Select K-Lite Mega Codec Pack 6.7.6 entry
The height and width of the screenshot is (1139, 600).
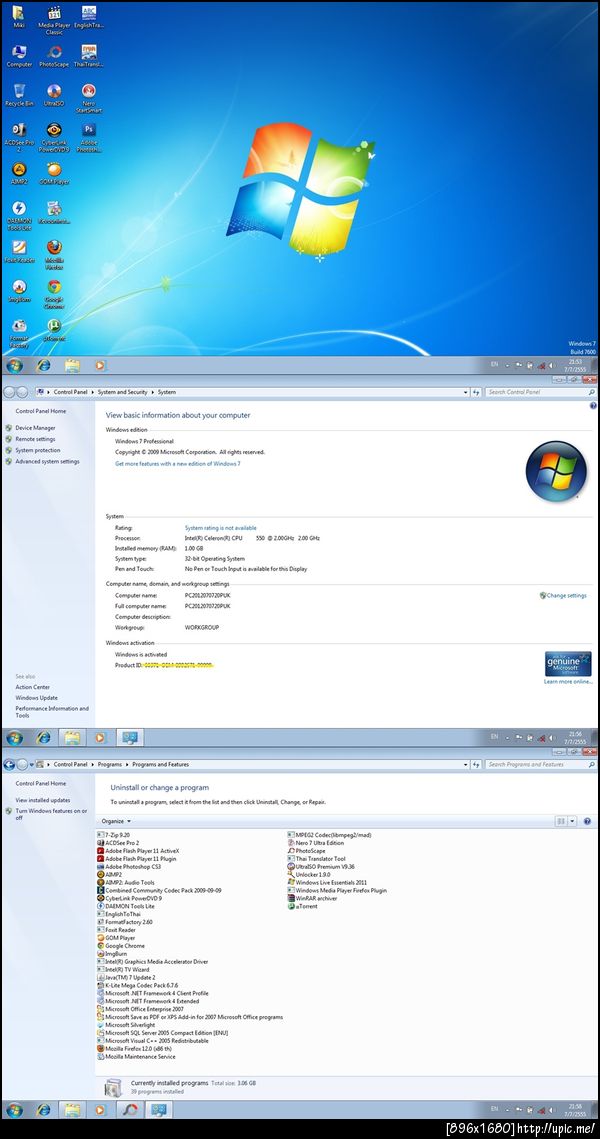(x=137, y=986)
